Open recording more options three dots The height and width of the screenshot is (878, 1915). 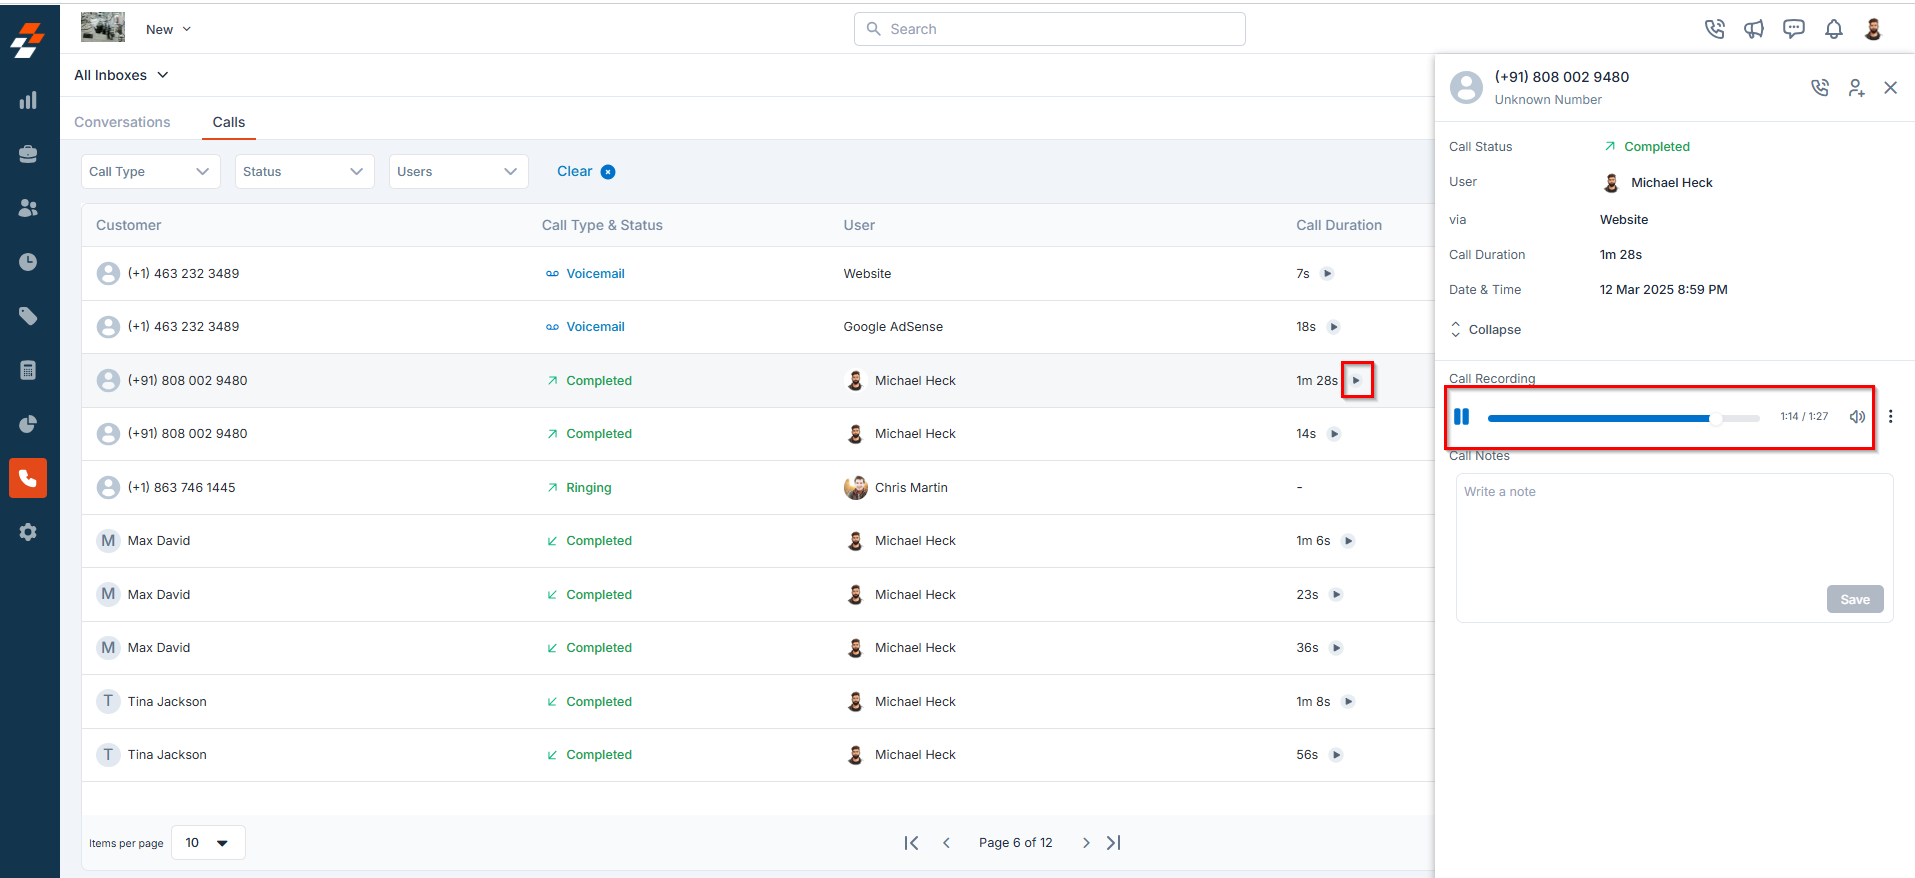[1890, 416]
